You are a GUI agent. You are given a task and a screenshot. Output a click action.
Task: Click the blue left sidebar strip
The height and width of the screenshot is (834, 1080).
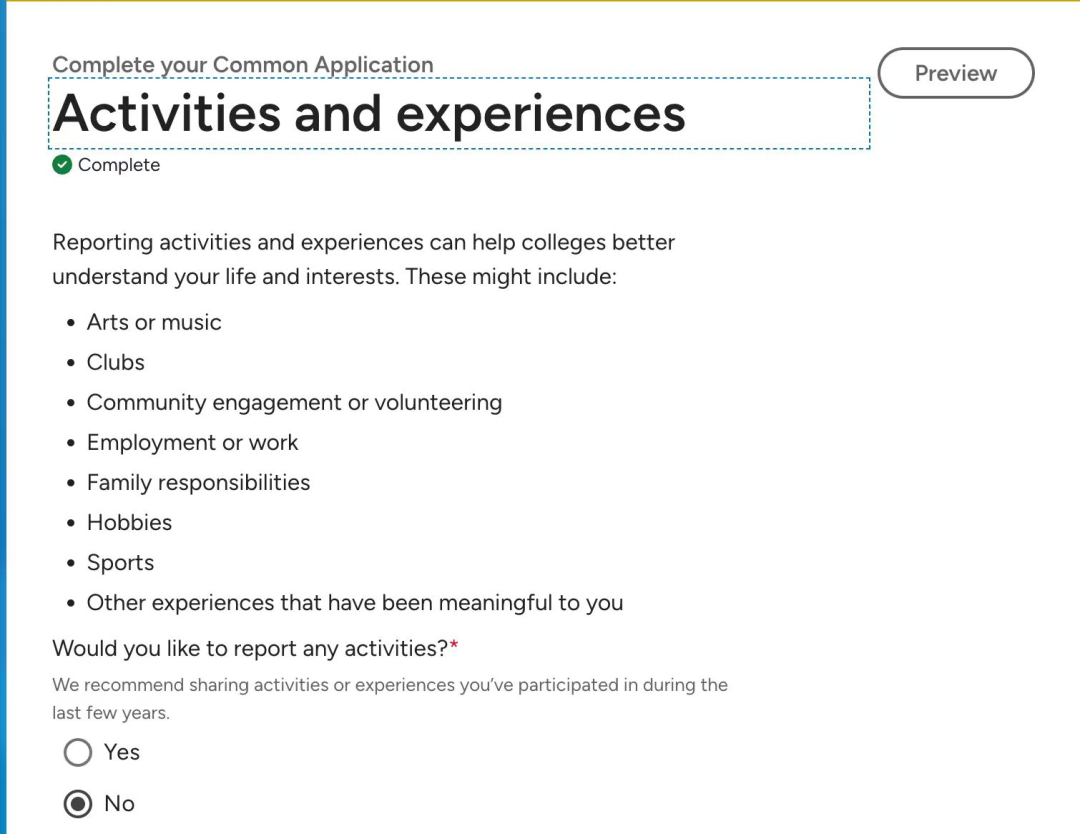pyautogui.click(x=3, y=417)
